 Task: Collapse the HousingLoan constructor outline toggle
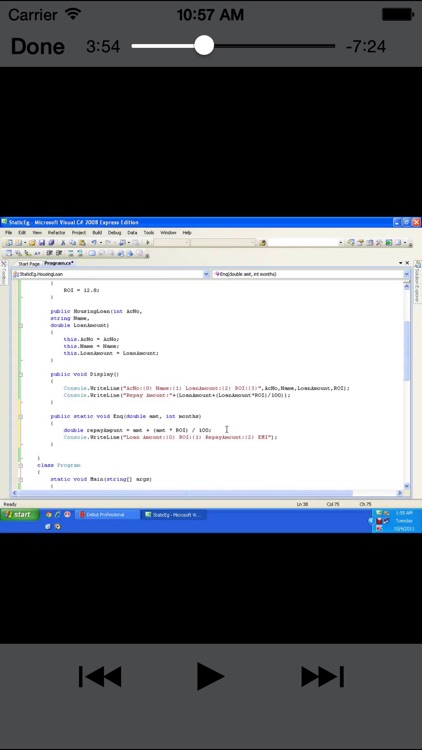[x=21, y=325]
